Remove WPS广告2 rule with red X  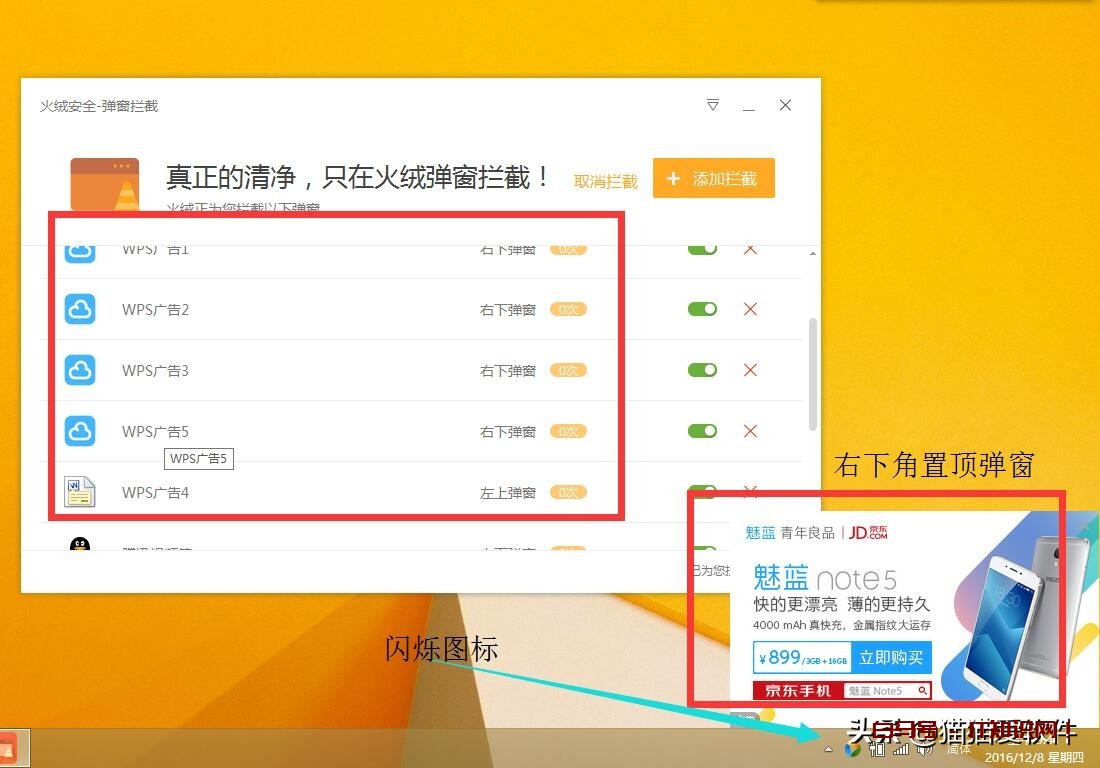(x=750, y=309)
